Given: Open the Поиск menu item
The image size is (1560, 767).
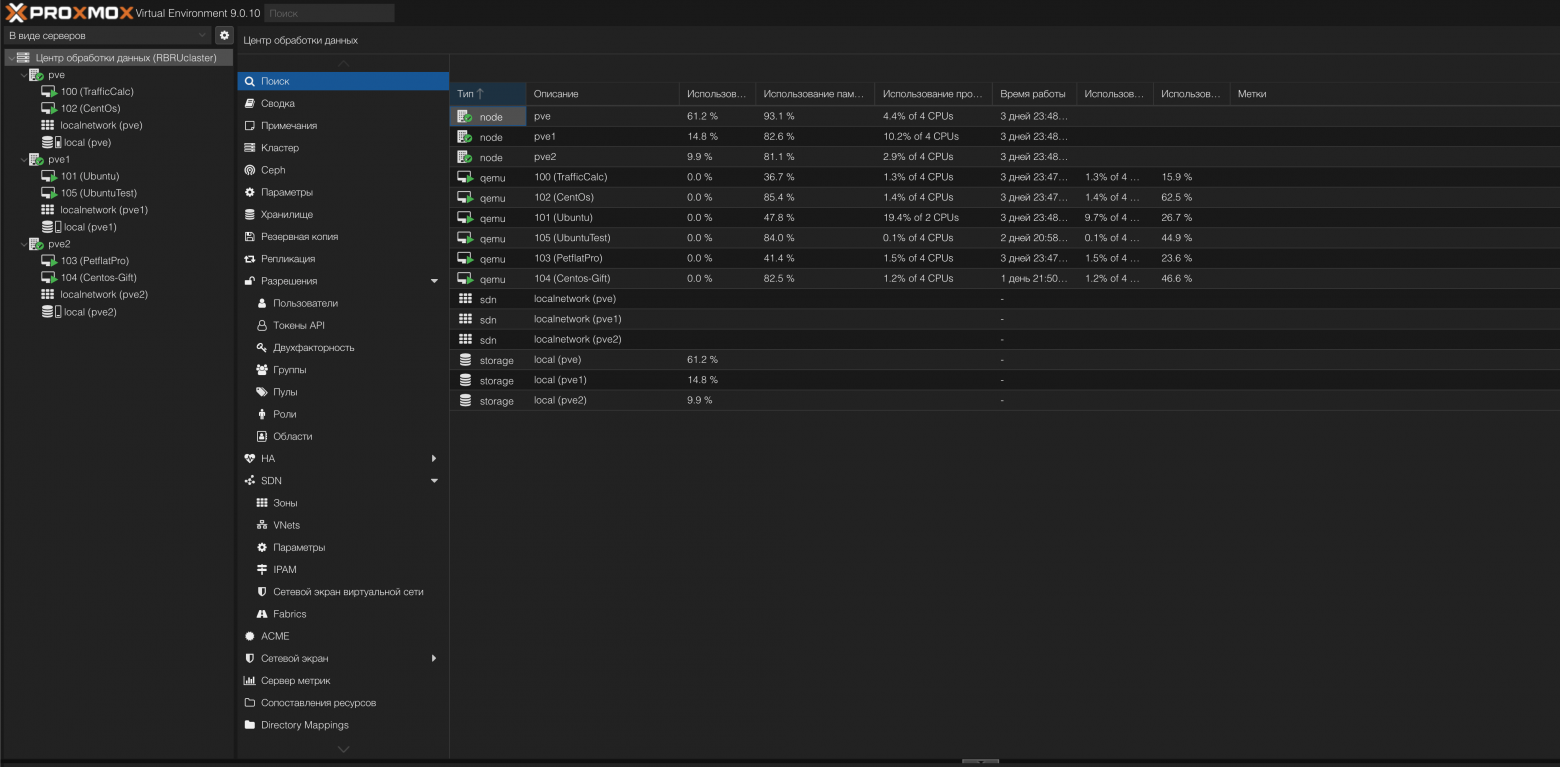Looking at the screenshot, I should 343,81.
